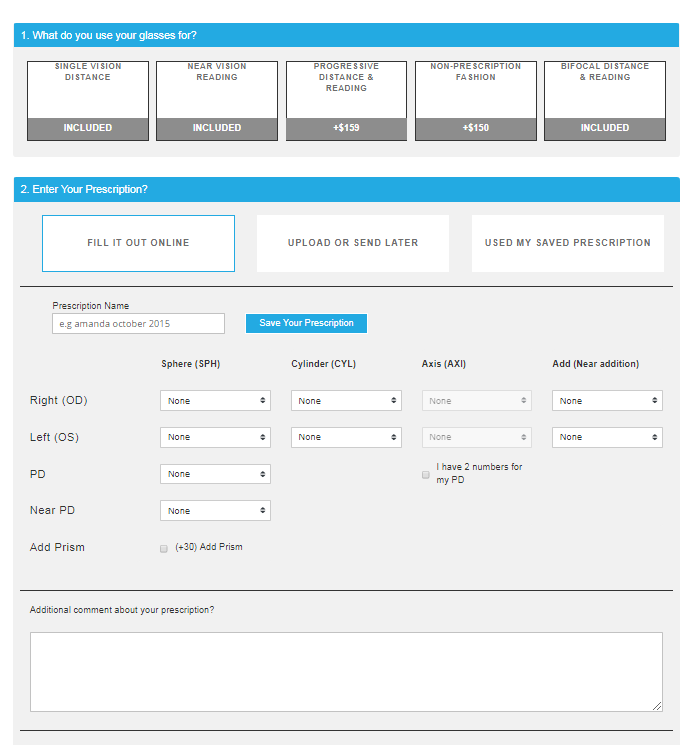689x752 pixels.
Task: Select Used My Saved Prescription tab
Action: 568,243
